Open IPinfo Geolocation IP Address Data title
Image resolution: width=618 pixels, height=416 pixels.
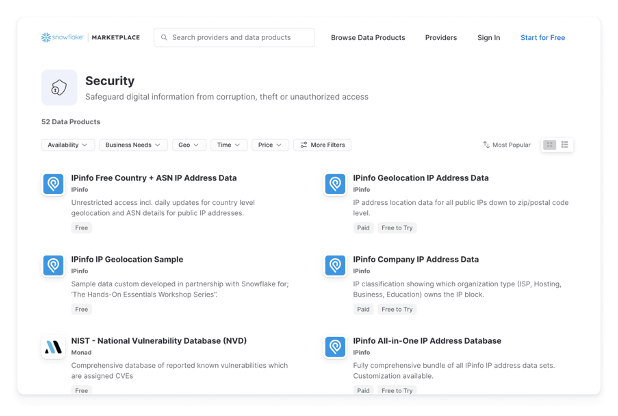(421, 178)
